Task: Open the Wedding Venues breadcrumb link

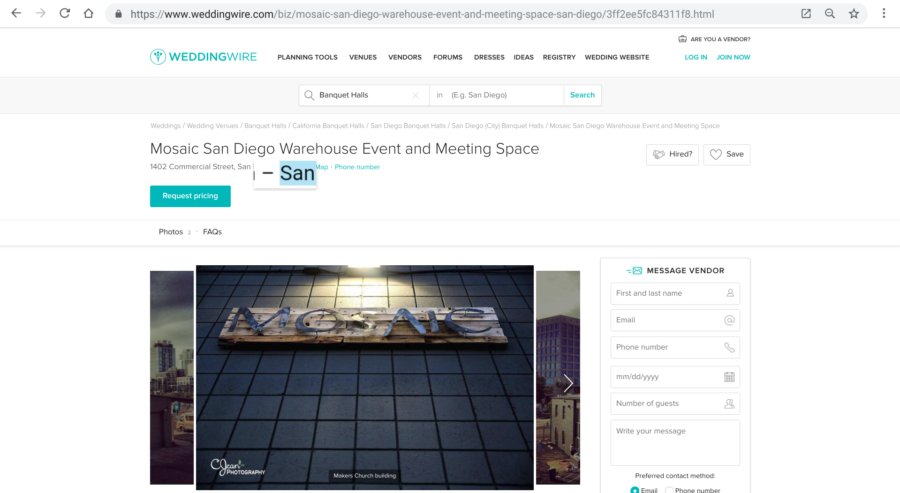Action: [212, 126]
